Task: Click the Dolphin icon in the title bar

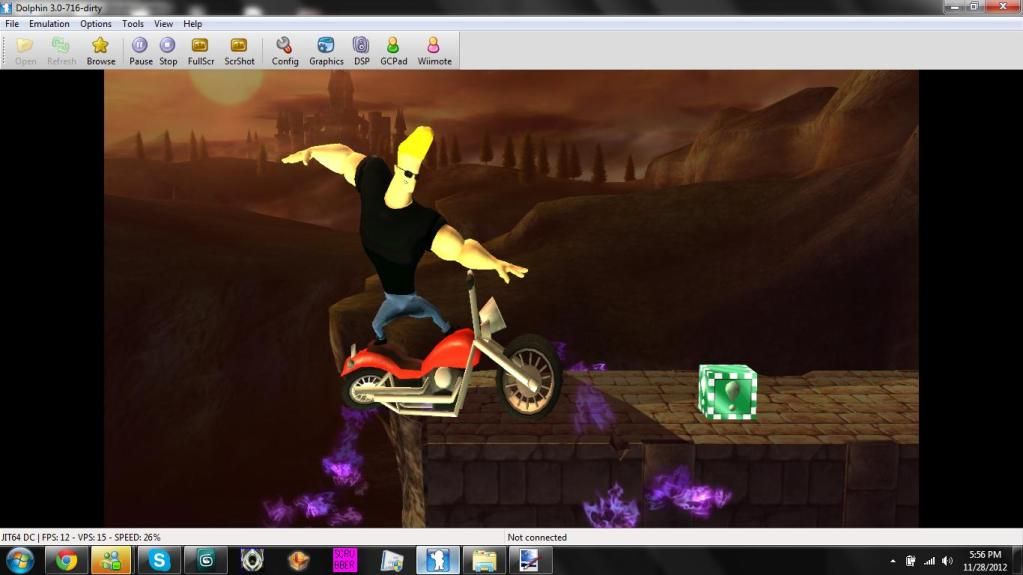Action: pyautogui.click(x=7, y=8)
